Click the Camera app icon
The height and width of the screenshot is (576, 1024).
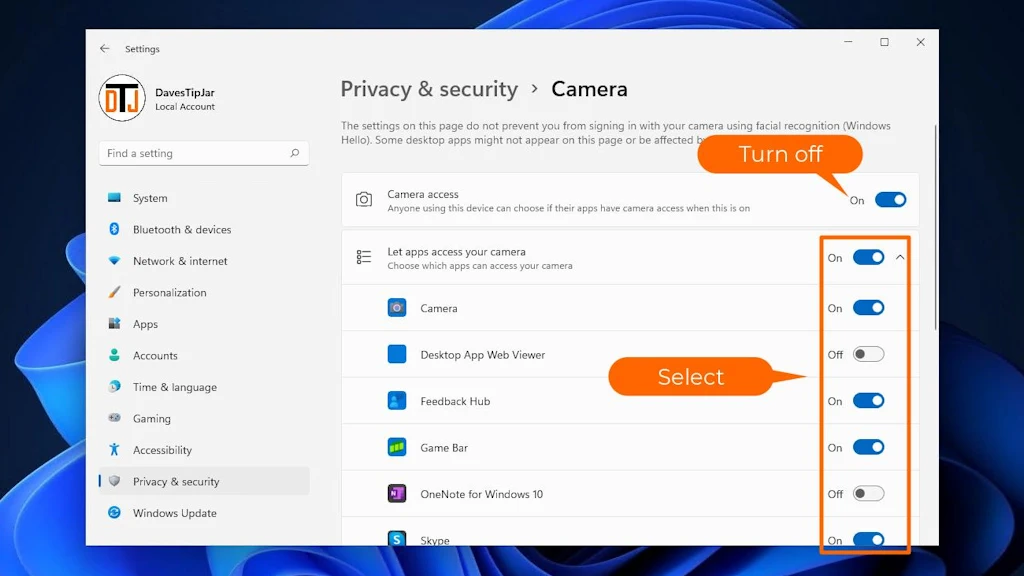(x=396, y=308)
